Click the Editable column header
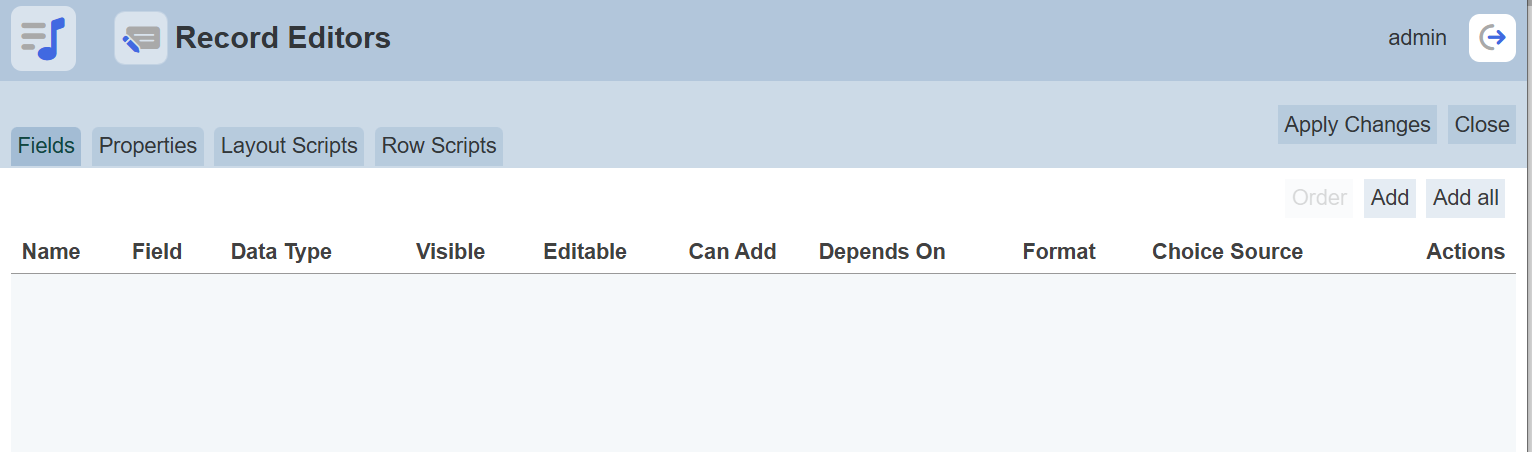The image size is (1532, 452). coord(585,252)
